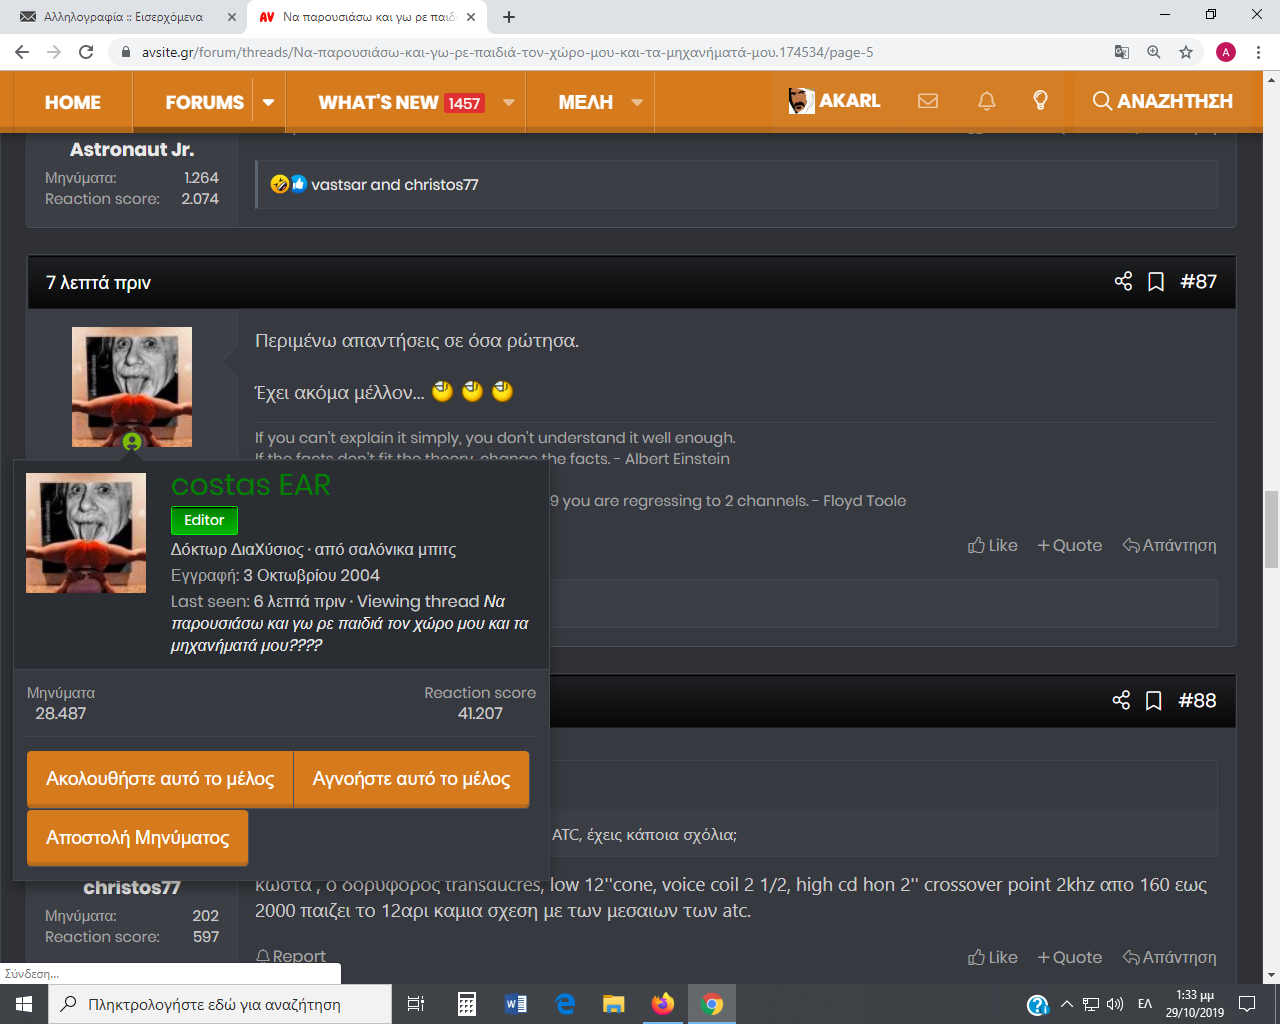Open the inbox envelope icon in forum navbar

pyautogui.click(x=928, y=101)
